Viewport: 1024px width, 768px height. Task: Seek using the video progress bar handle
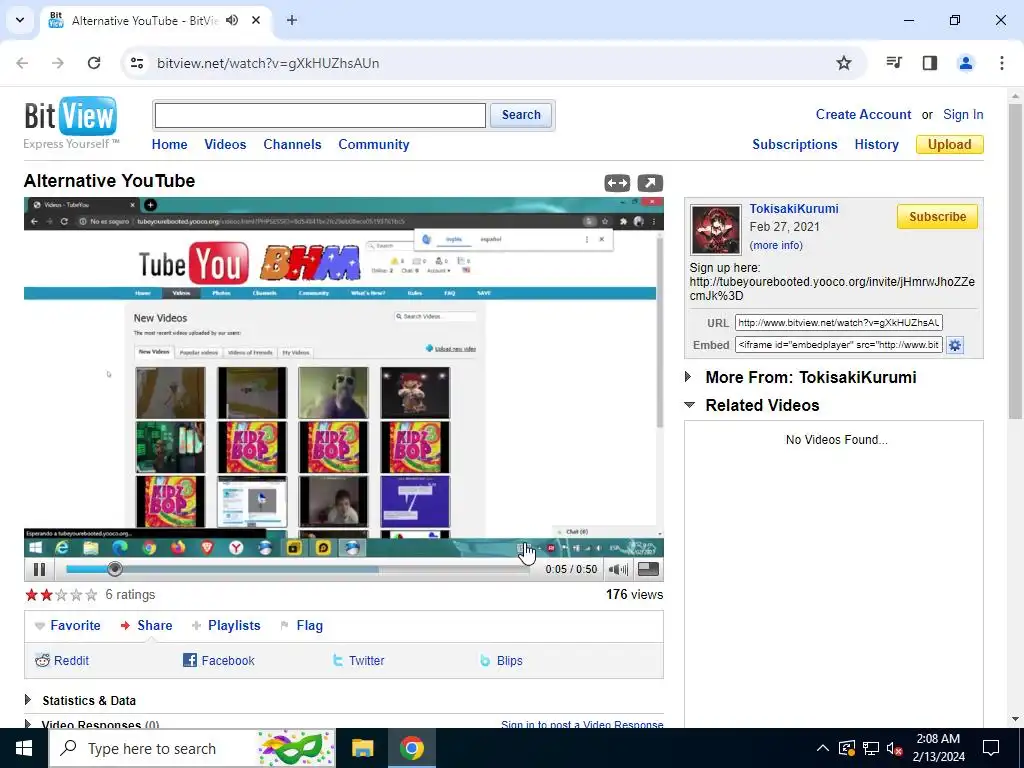[x=115, y=569]
